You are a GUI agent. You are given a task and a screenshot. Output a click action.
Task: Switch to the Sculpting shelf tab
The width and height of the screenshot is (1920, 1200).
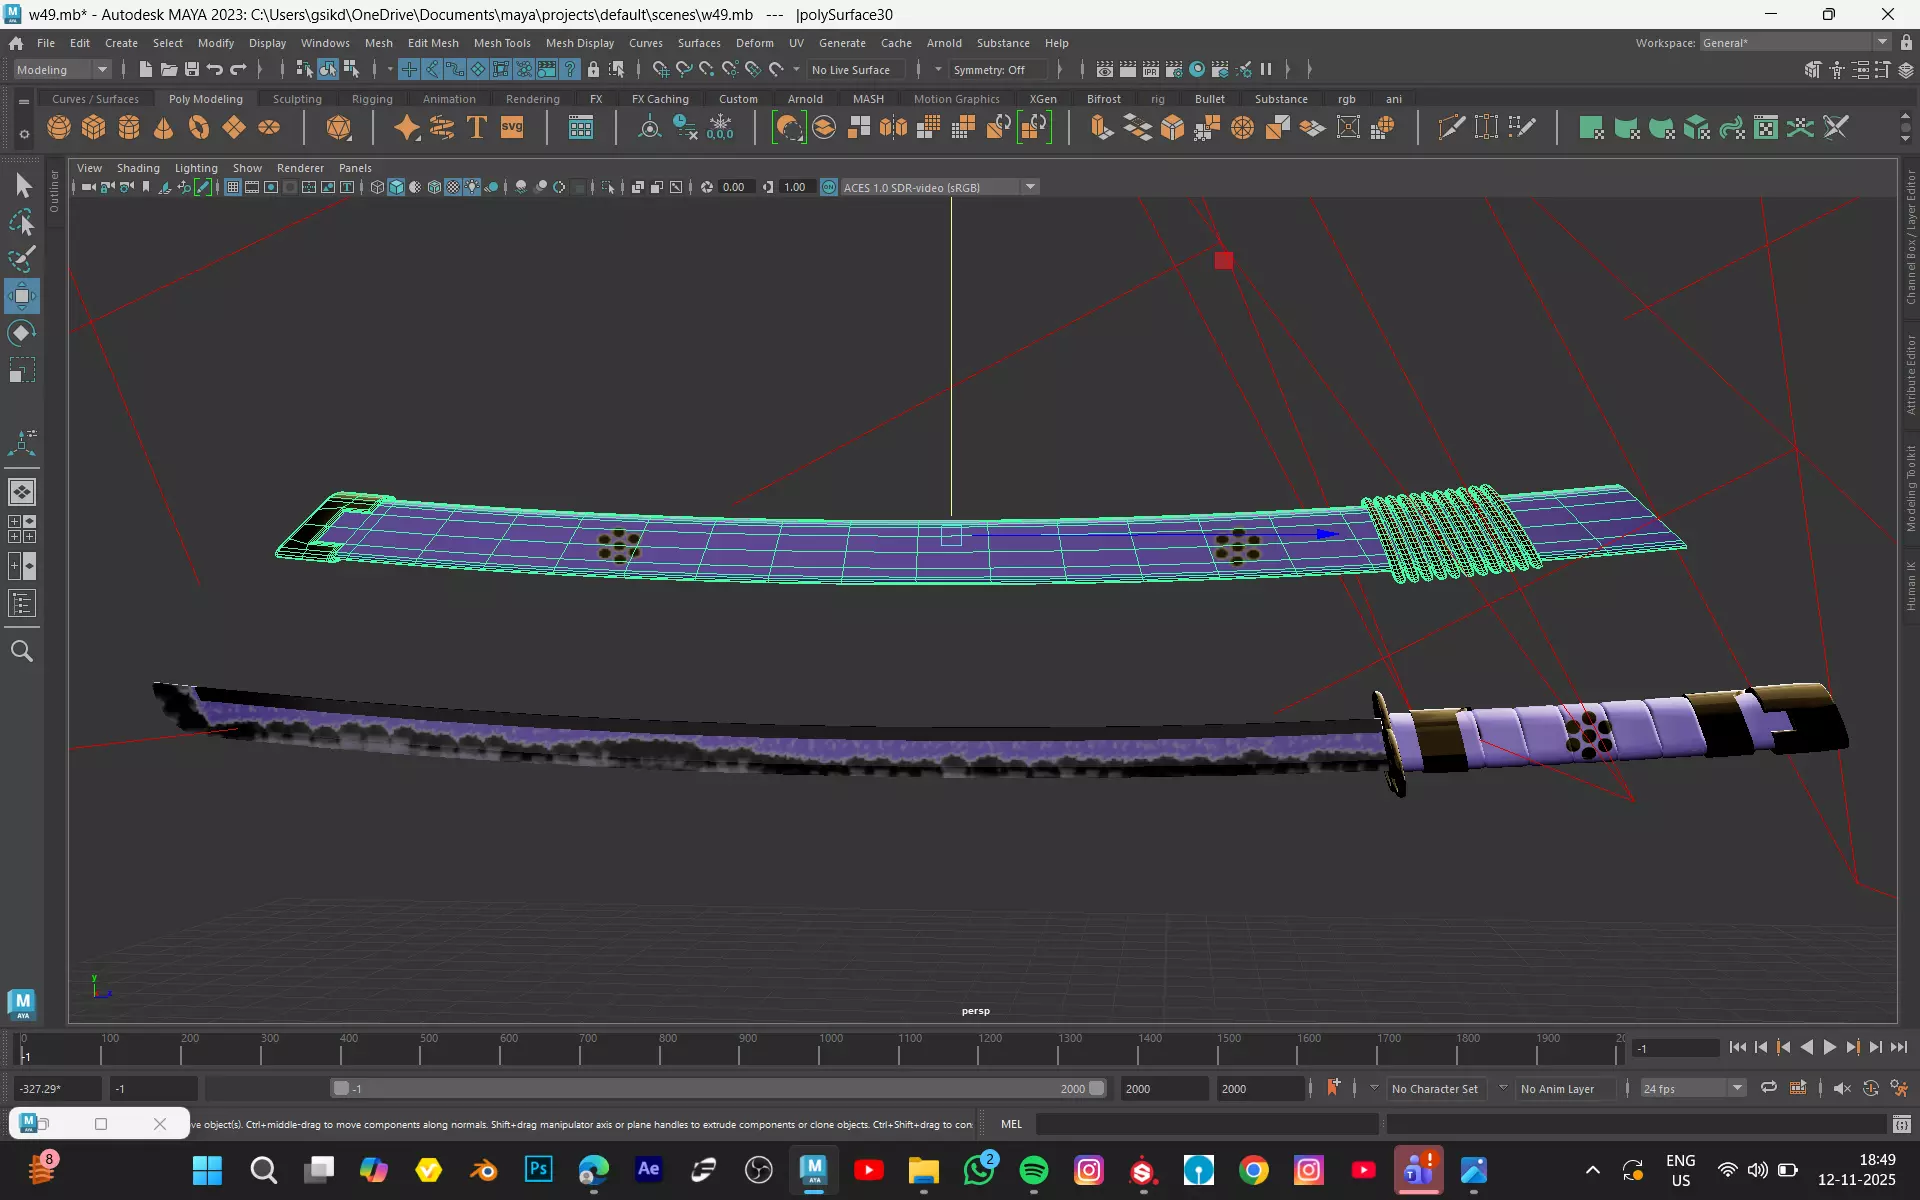click(x=297, y=99)
